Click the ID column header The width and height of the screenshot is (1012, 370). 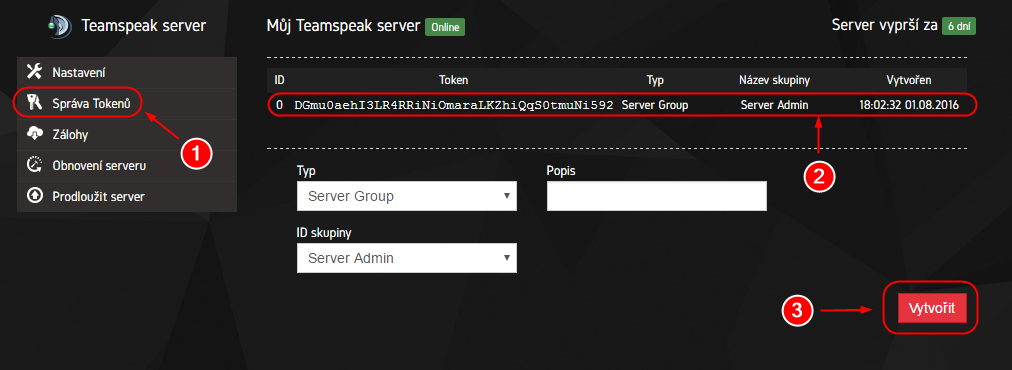[279, 80]
